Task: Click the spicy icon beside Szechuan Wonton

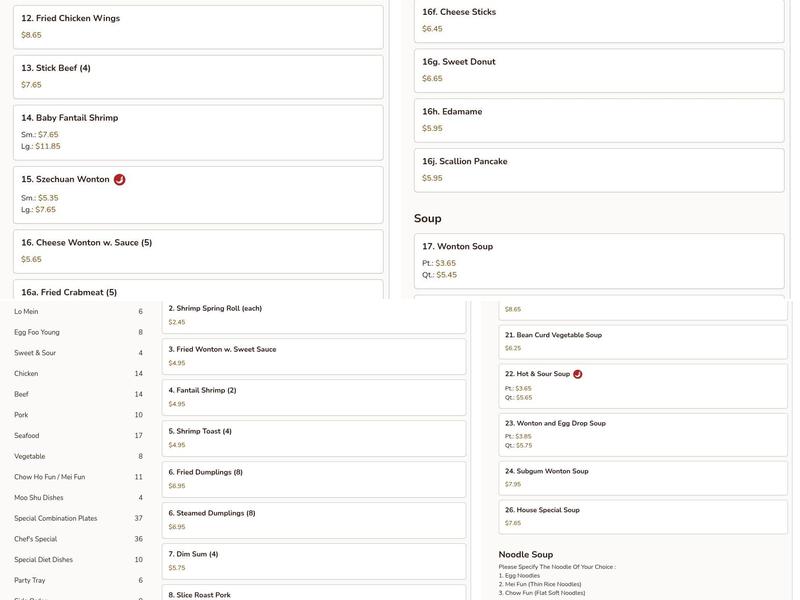Action: coord(120,180)
